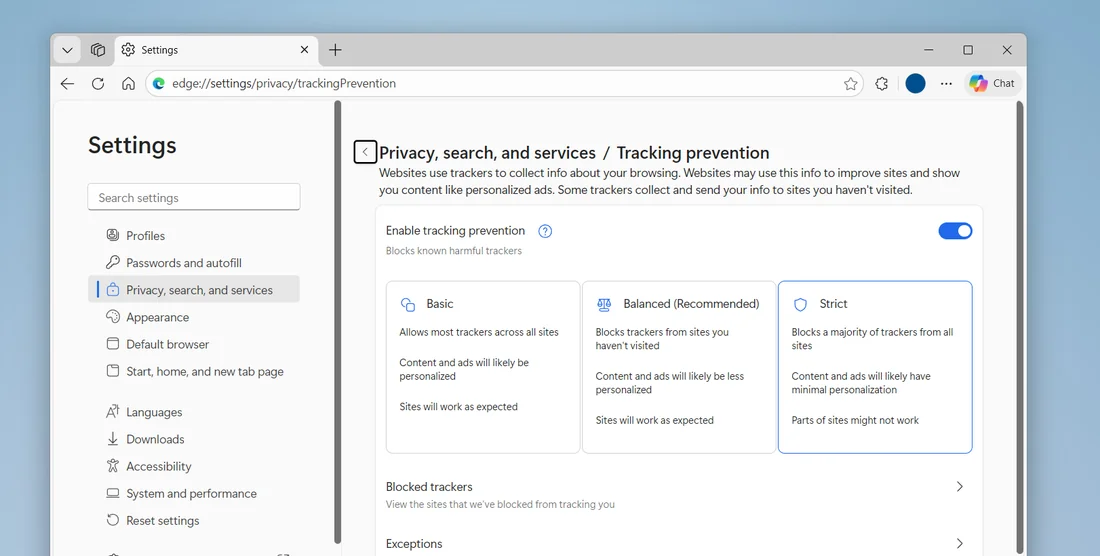The height and width of the screenshot is (556, 1100).
Task: Click "Allows most trackers across all sites" text
Action: coord(479,332)
